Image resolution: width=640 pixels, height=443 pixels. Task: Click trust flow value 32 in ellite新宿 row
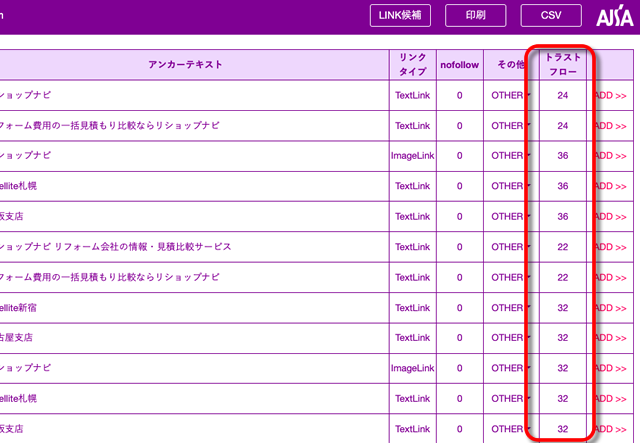point(563,308)
